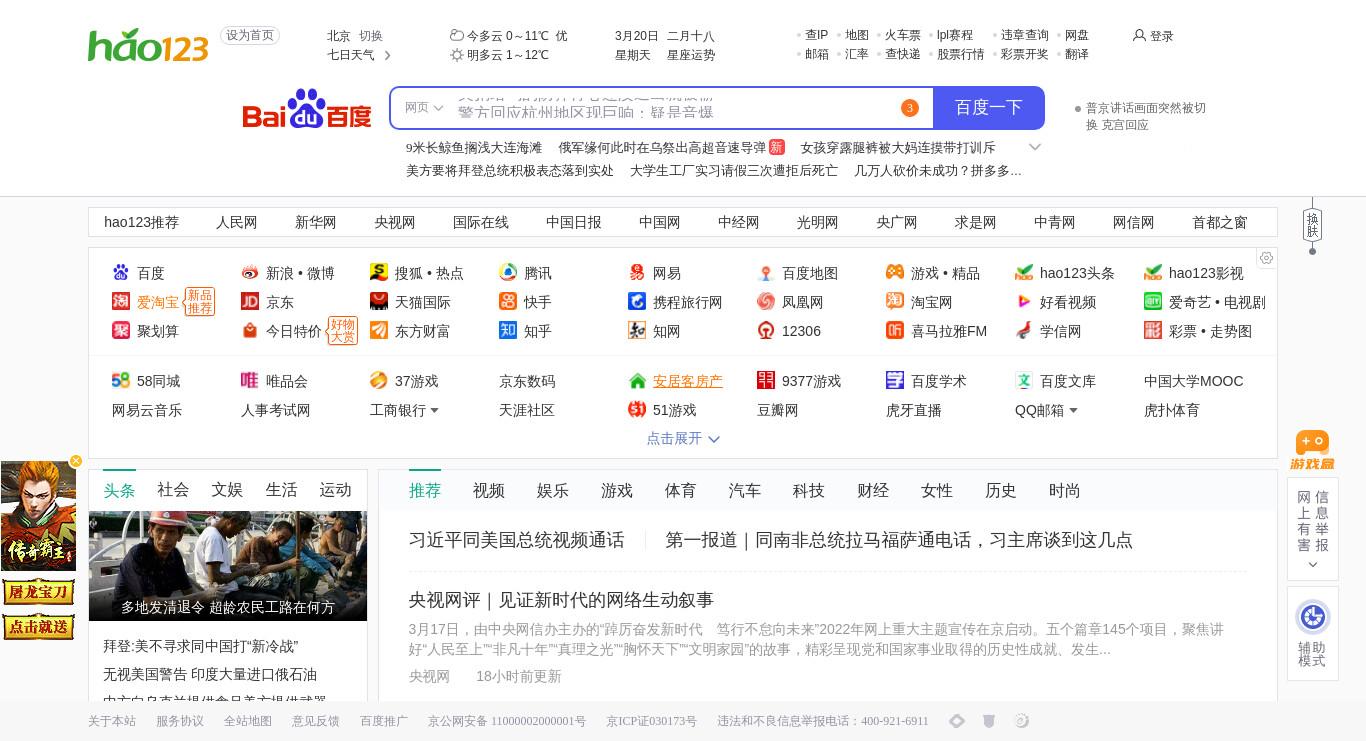Expand the 七日天气 forecast arrow

(388, 56)
